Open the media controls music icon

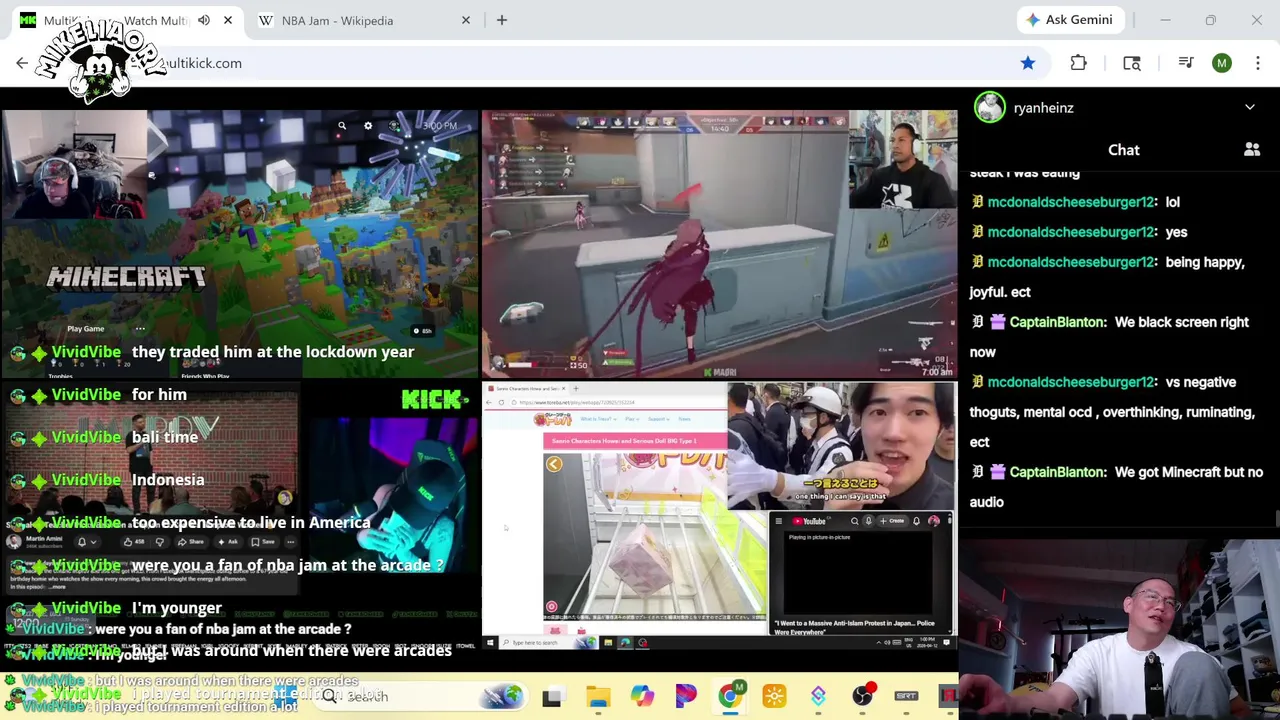(1186, 63)
